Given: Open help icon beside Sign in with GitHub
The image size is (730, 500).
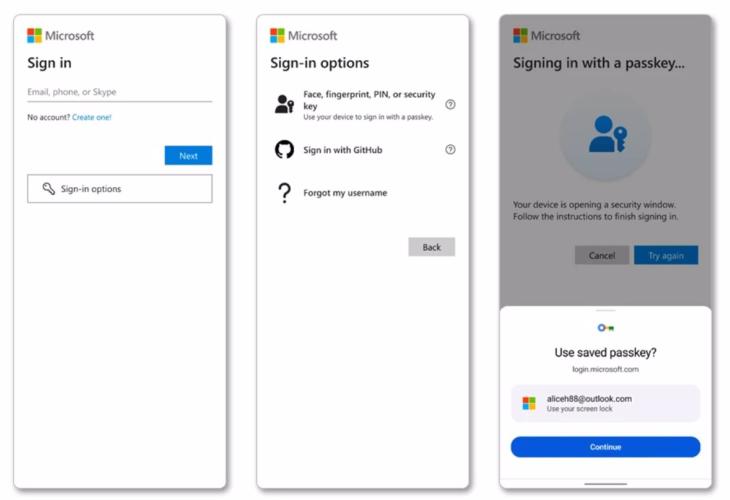Looking at the screenshot, I should (450, 149).
